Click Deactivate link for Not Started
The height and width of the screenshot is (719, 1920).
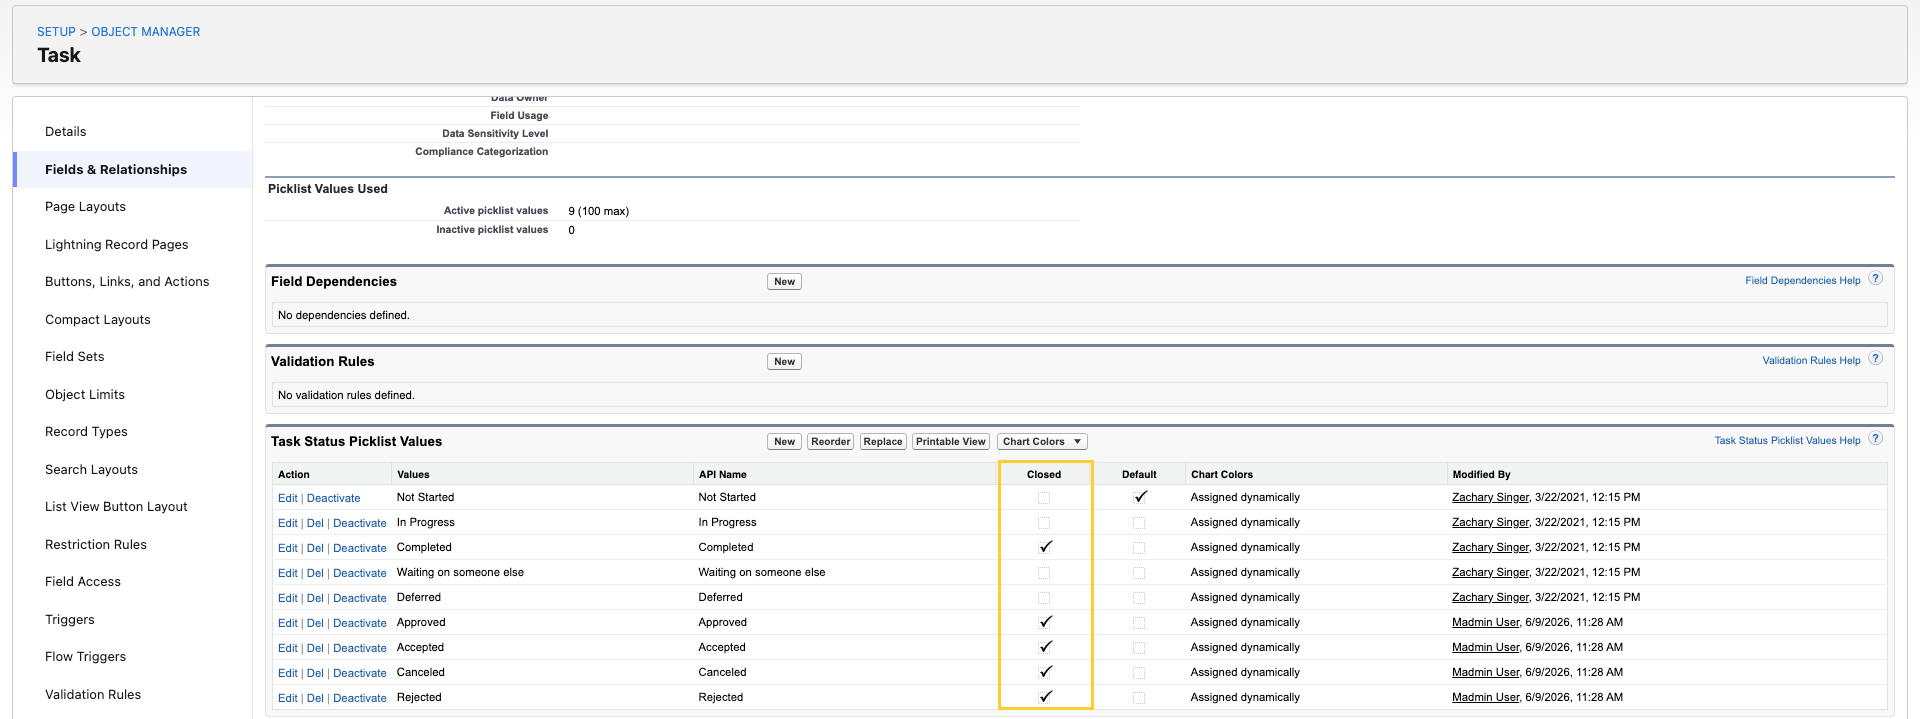point(333,498)
